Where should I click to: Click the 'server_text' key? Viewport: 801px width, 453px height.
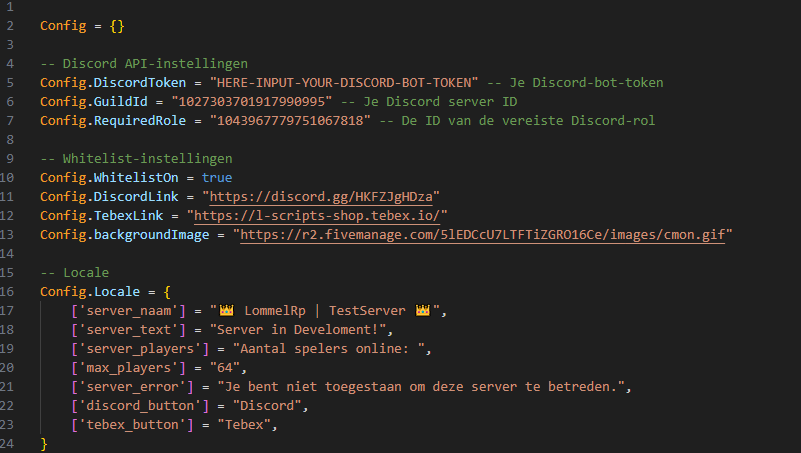128,329
